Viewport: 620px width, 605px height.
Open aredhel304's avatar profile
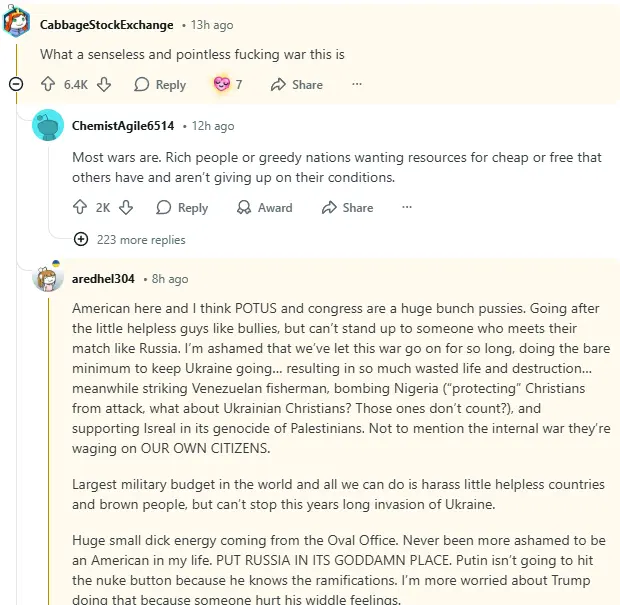[x=48, y=278]
